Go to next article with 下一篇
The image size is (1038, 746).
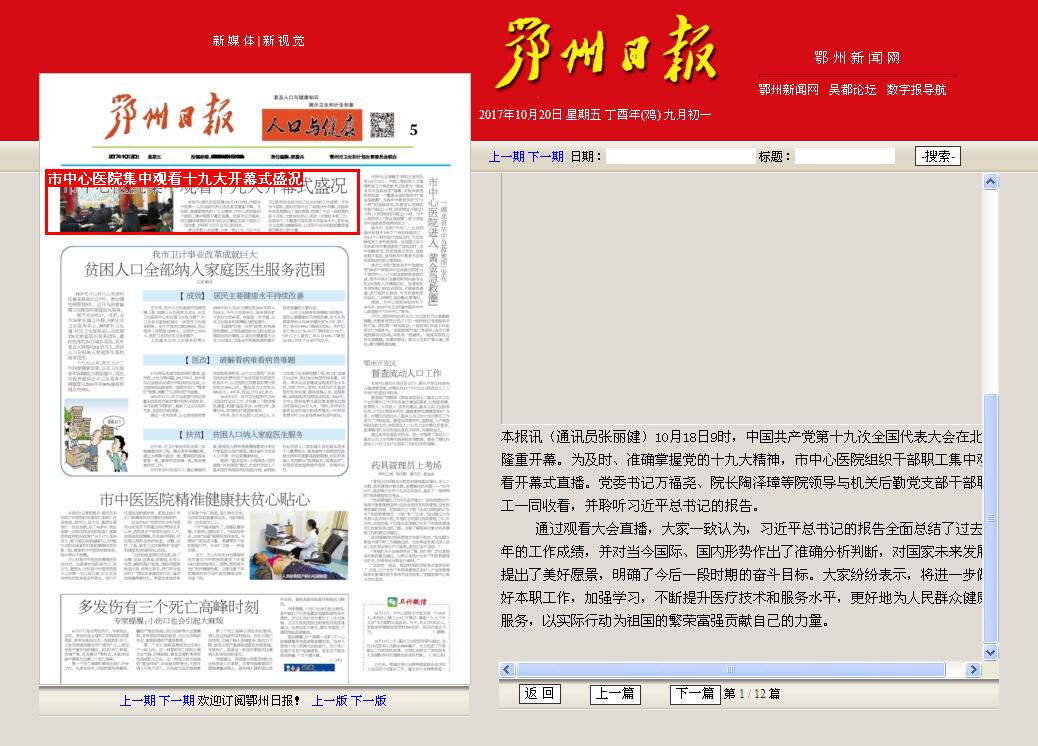click(694, 694)
